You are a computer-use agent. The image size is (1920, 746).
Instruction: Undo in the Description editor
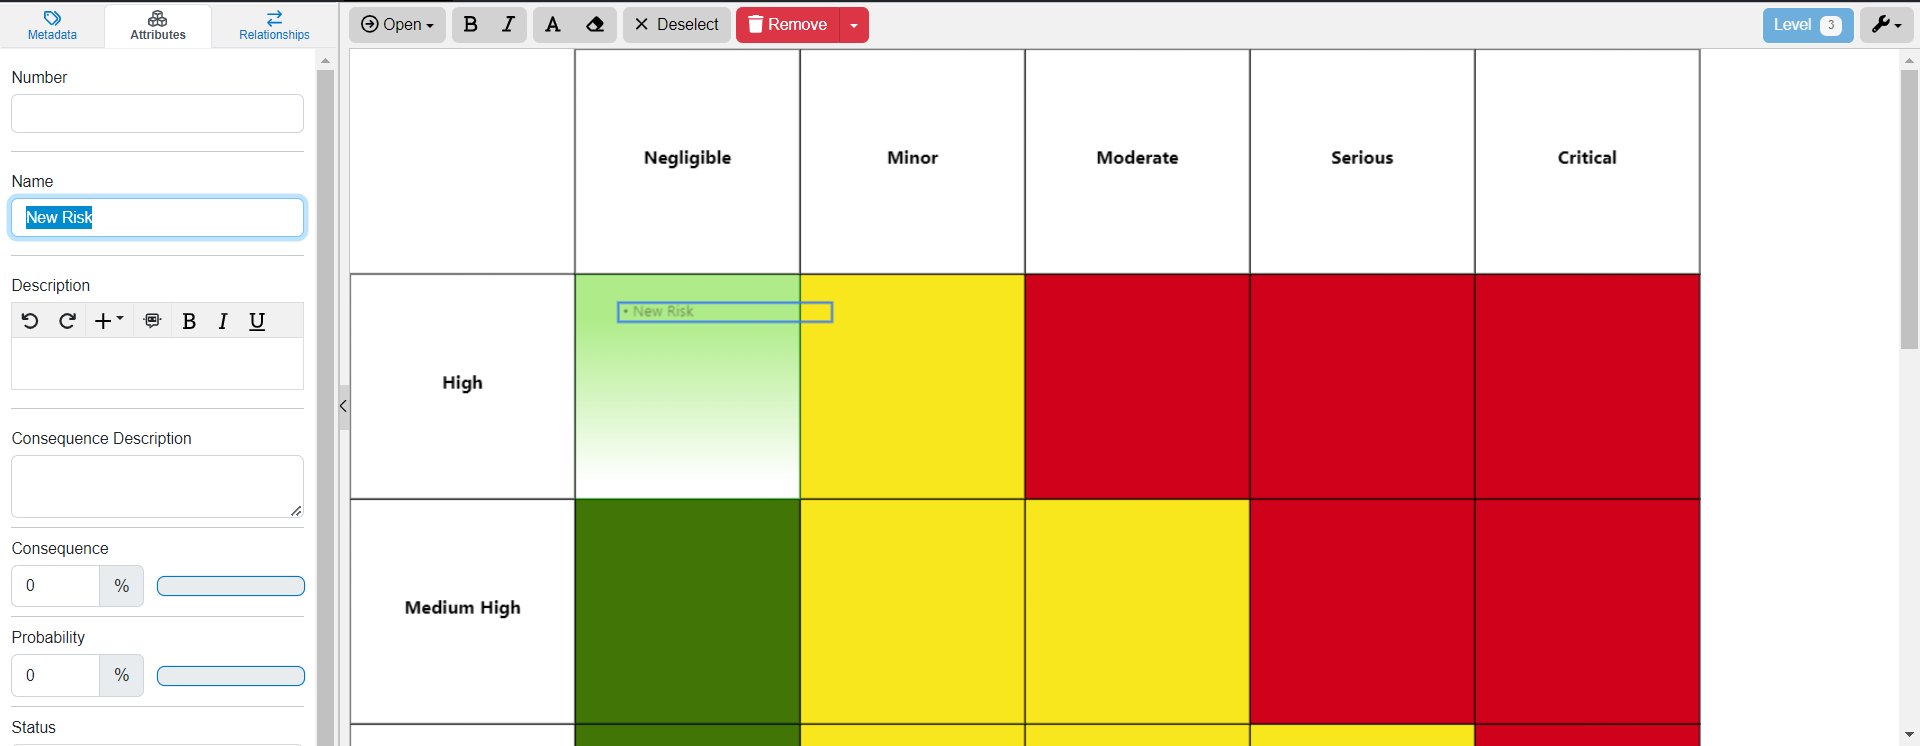30,321
